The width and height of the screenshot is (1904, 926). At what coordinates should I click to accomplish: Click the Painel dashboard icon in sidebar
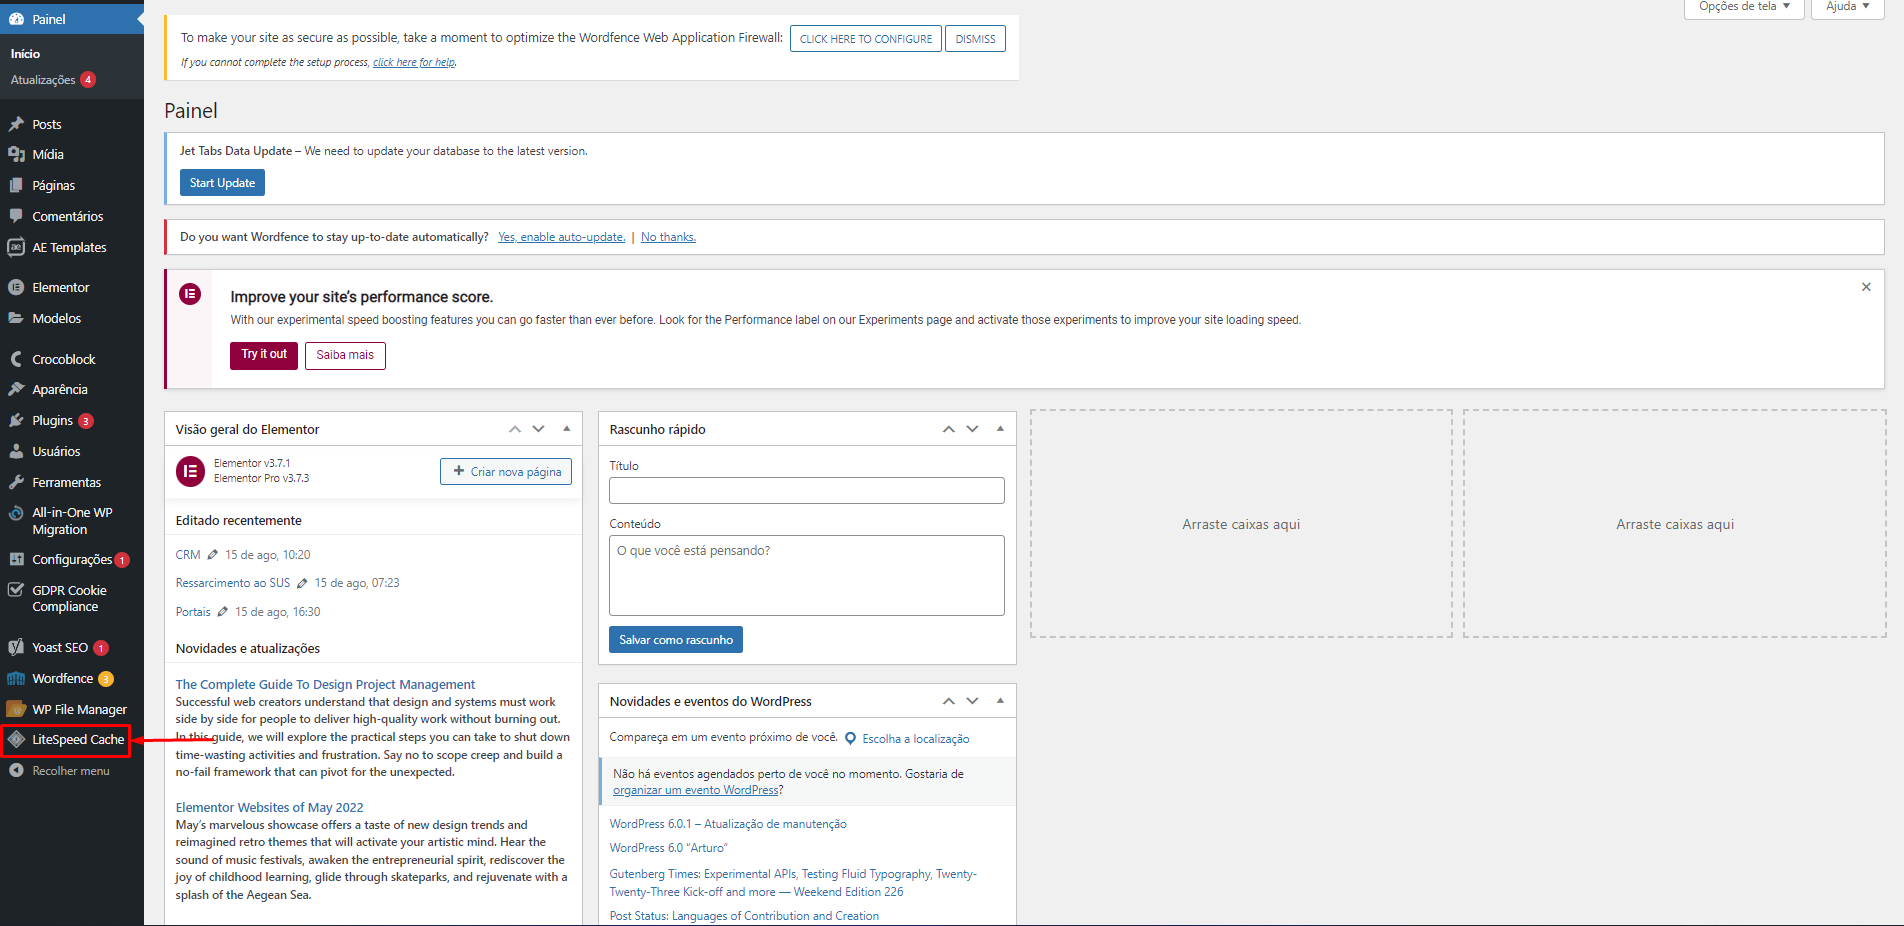point(16,19)
